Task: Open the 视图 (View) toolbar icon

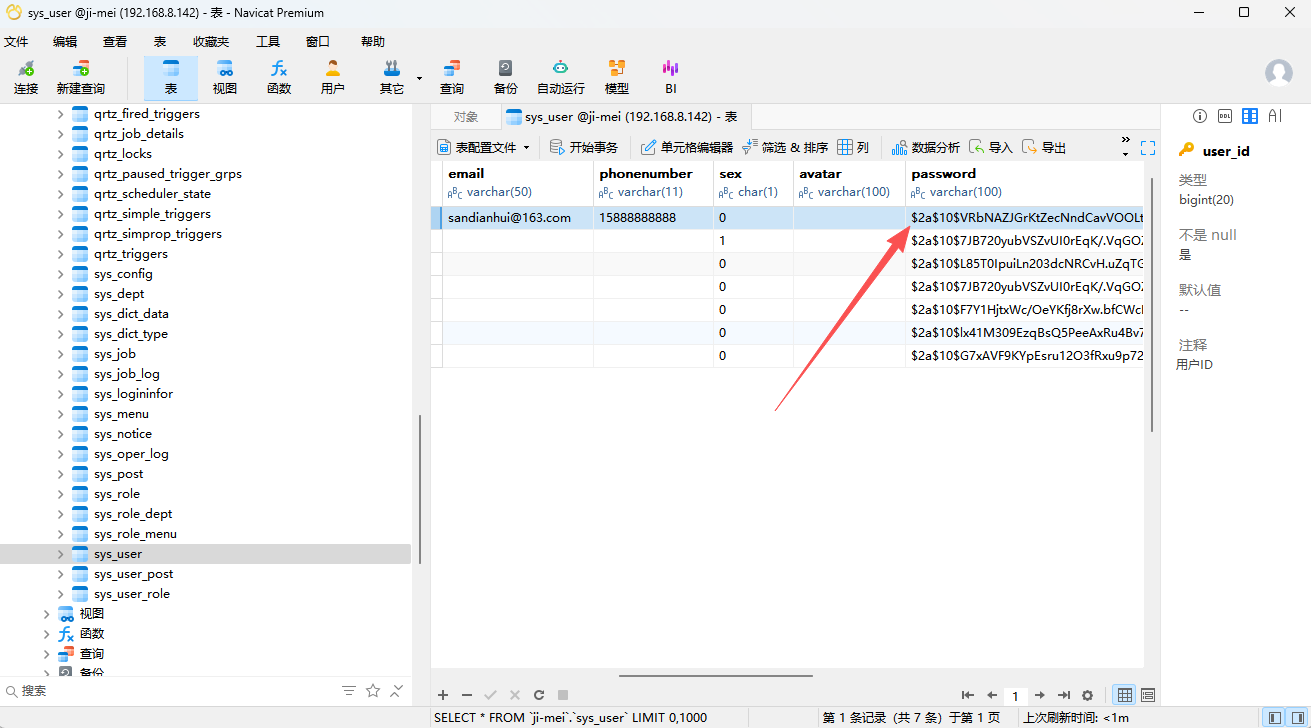Action: pos(225,78)
